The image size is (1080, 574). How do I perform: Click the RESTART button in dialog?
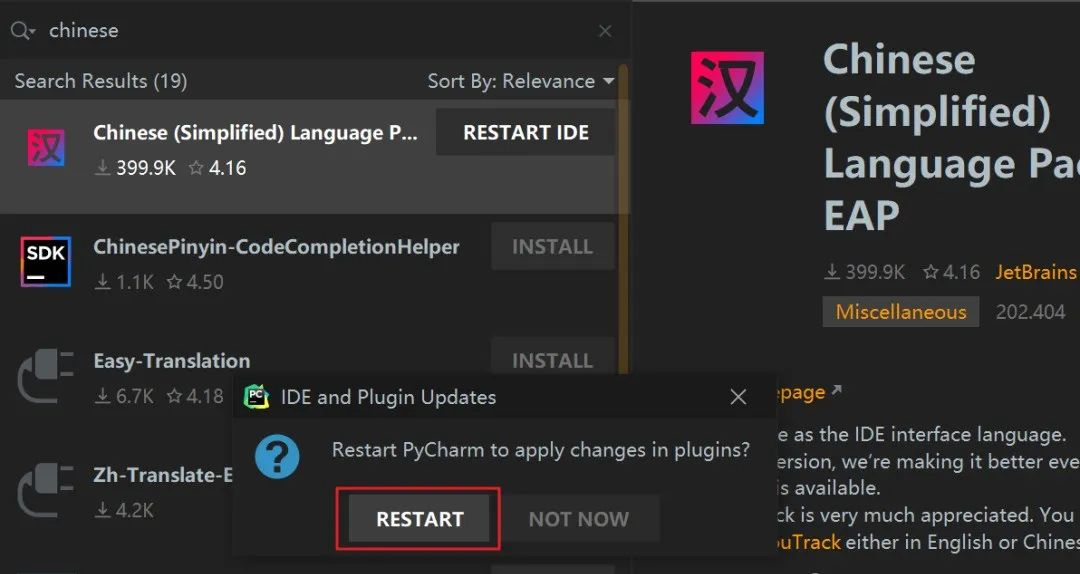coord(419,518)
